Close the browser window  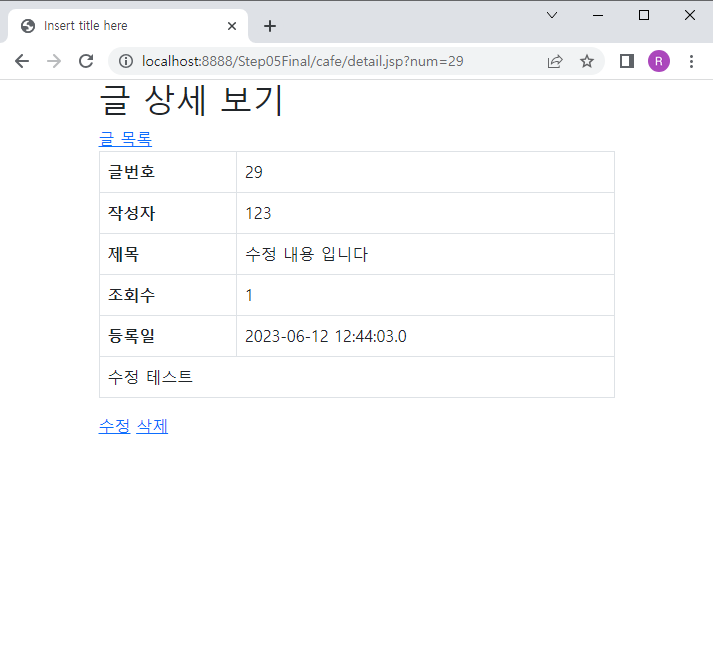click(x=690, y=15)
